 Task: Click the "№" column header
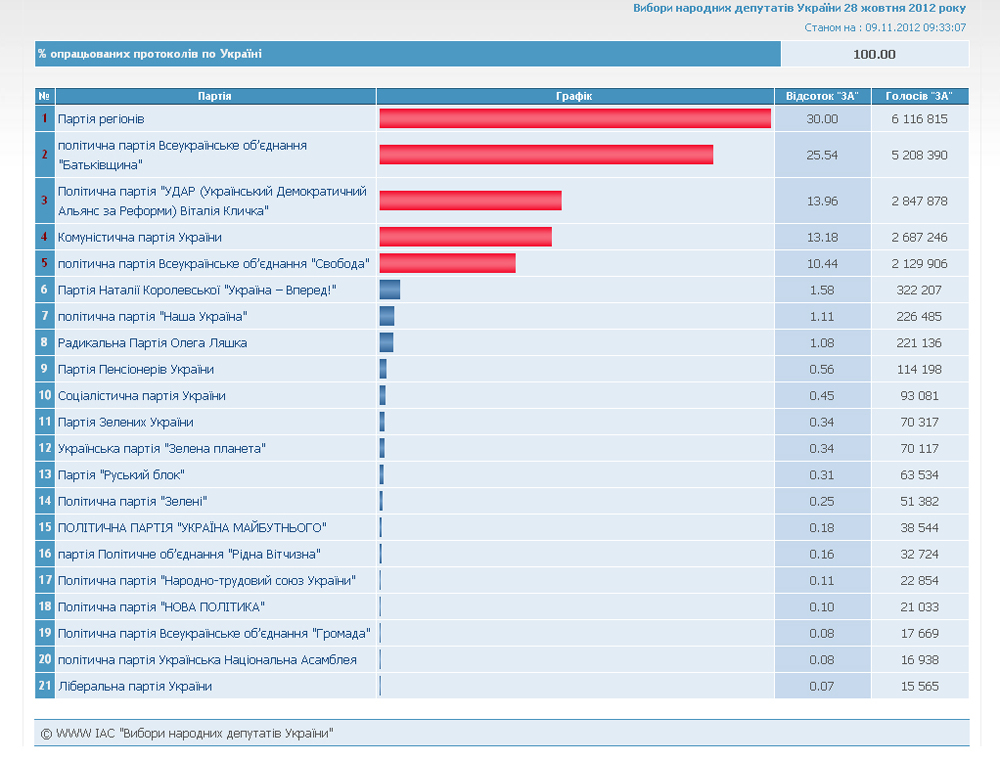point(44,96)
